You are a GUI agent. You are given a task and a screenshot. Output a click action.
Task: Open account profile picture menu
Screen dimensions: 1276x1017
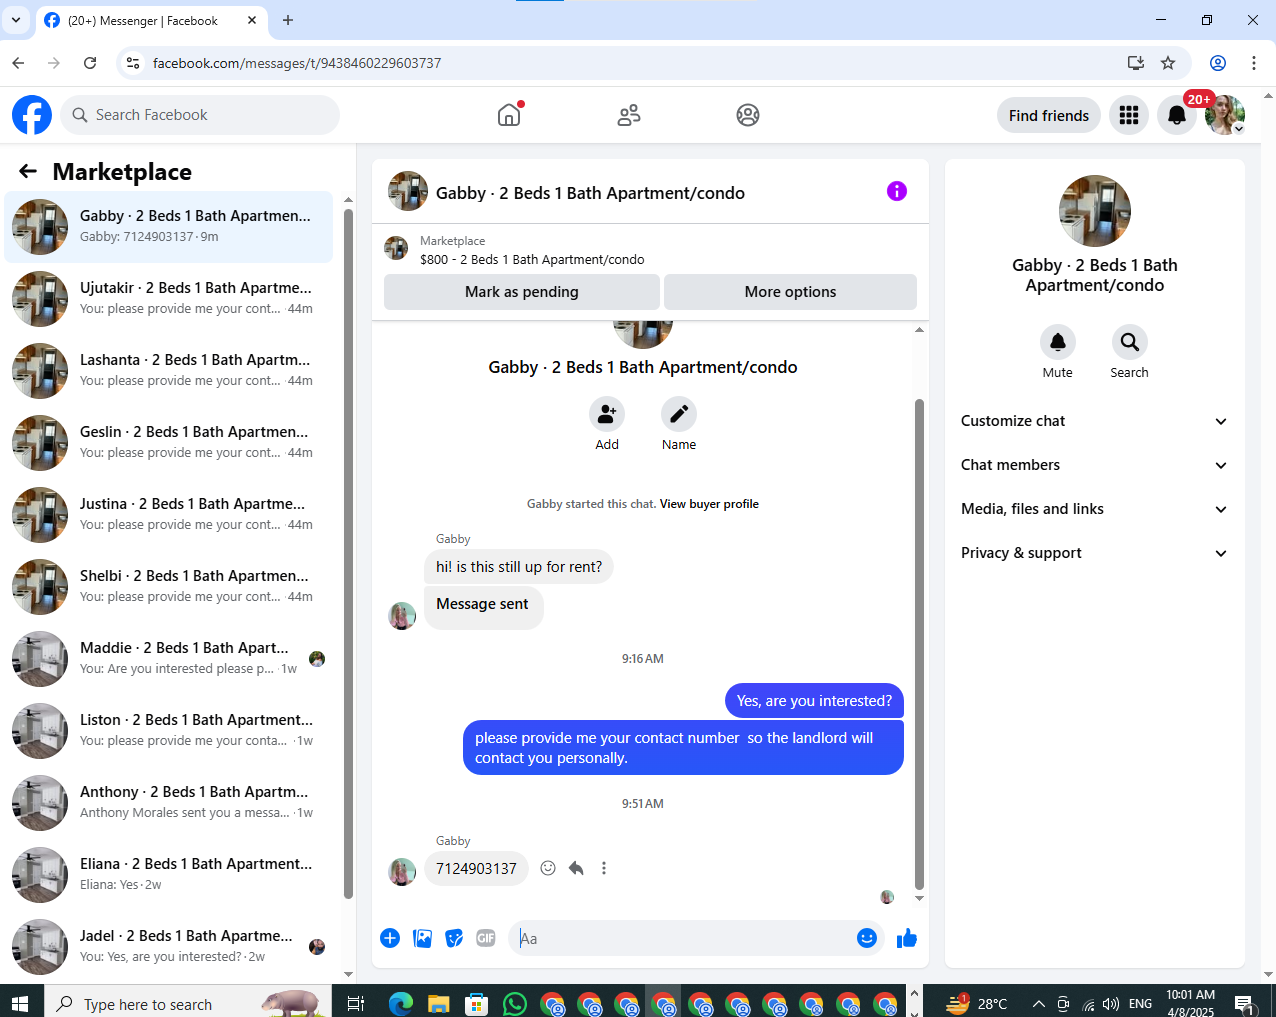(x=1225, y=115)
